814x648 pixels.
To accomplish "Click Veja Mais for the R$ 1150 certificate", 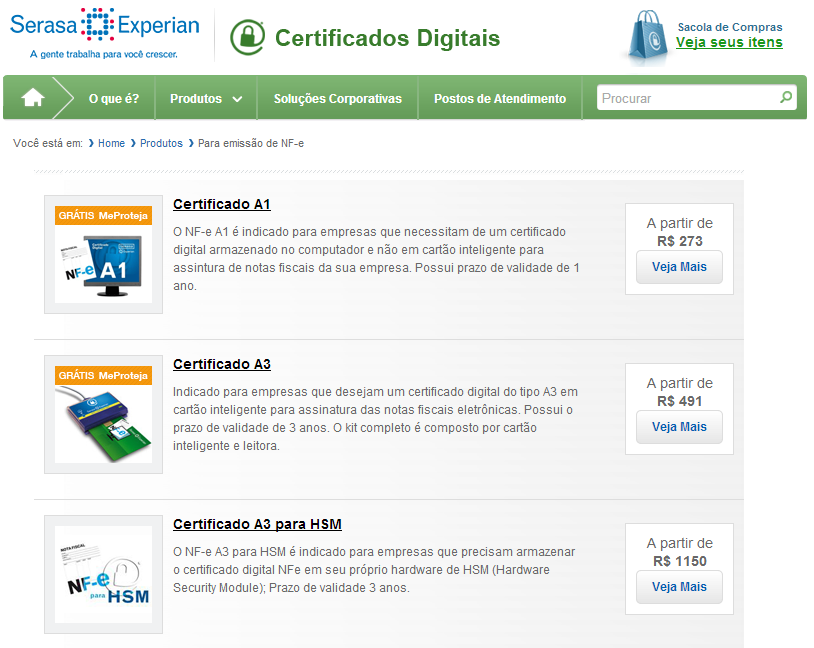I will point(679,587).
